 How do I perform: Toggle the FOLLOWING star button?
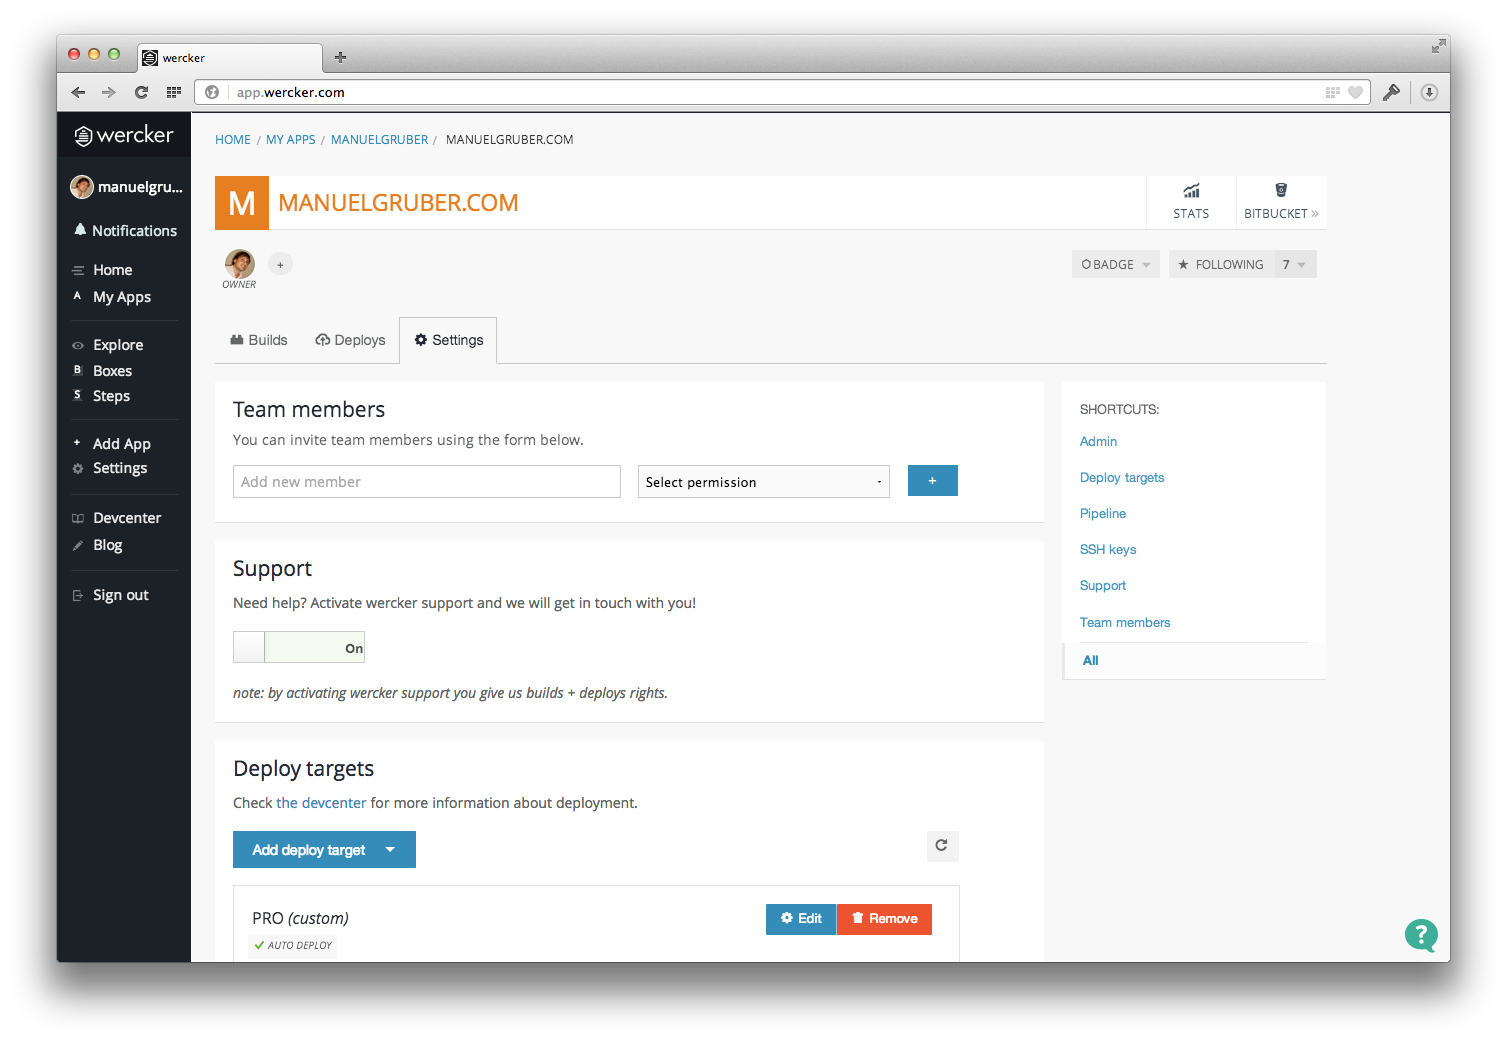1221,264
